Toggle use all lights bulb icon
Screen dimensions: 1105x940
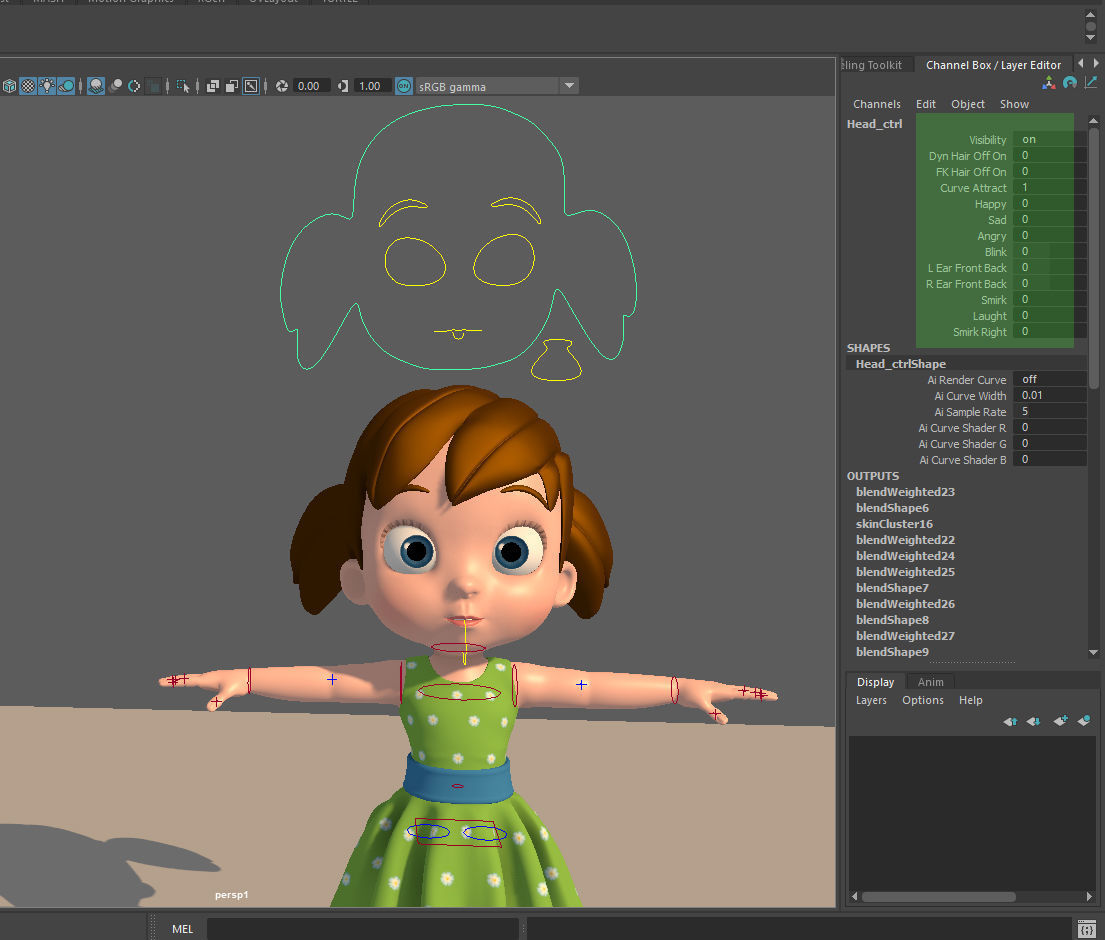(47, 86)
